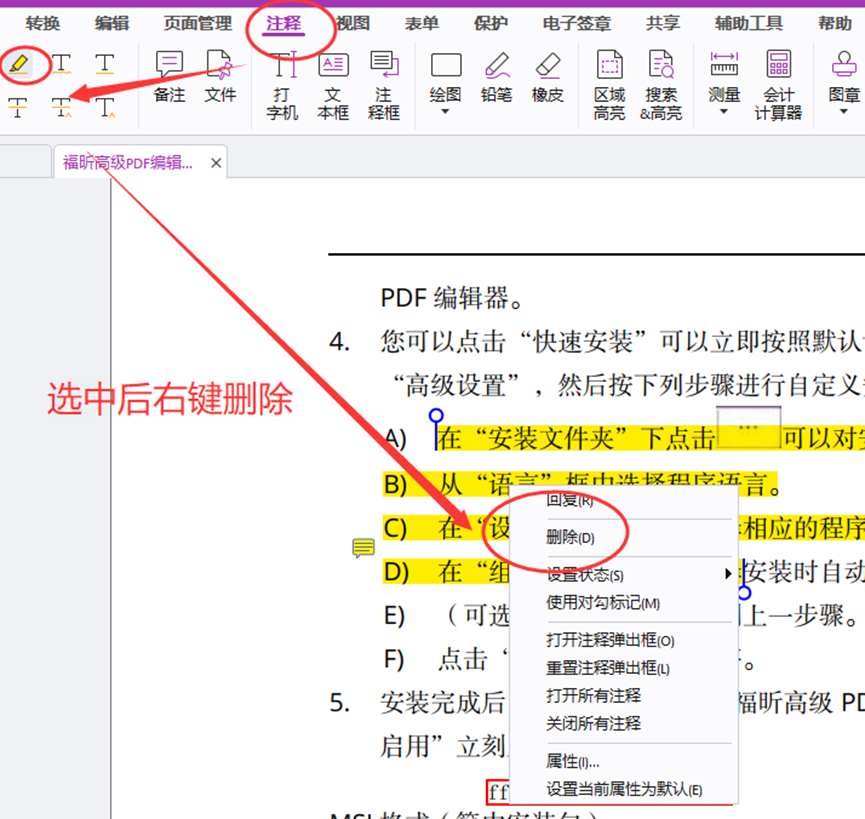Image resolution: width=865 pixels, height=819 pixels.
Task: Open the 页面管理 ribbon tab
Action: [197, 23]
